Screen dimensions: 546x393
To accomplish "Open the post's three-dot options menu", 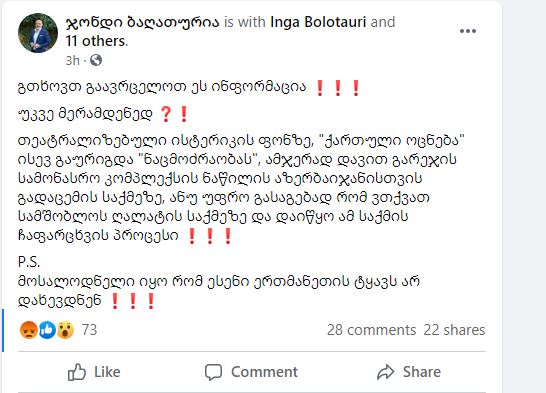I will (x=468, y=31).
